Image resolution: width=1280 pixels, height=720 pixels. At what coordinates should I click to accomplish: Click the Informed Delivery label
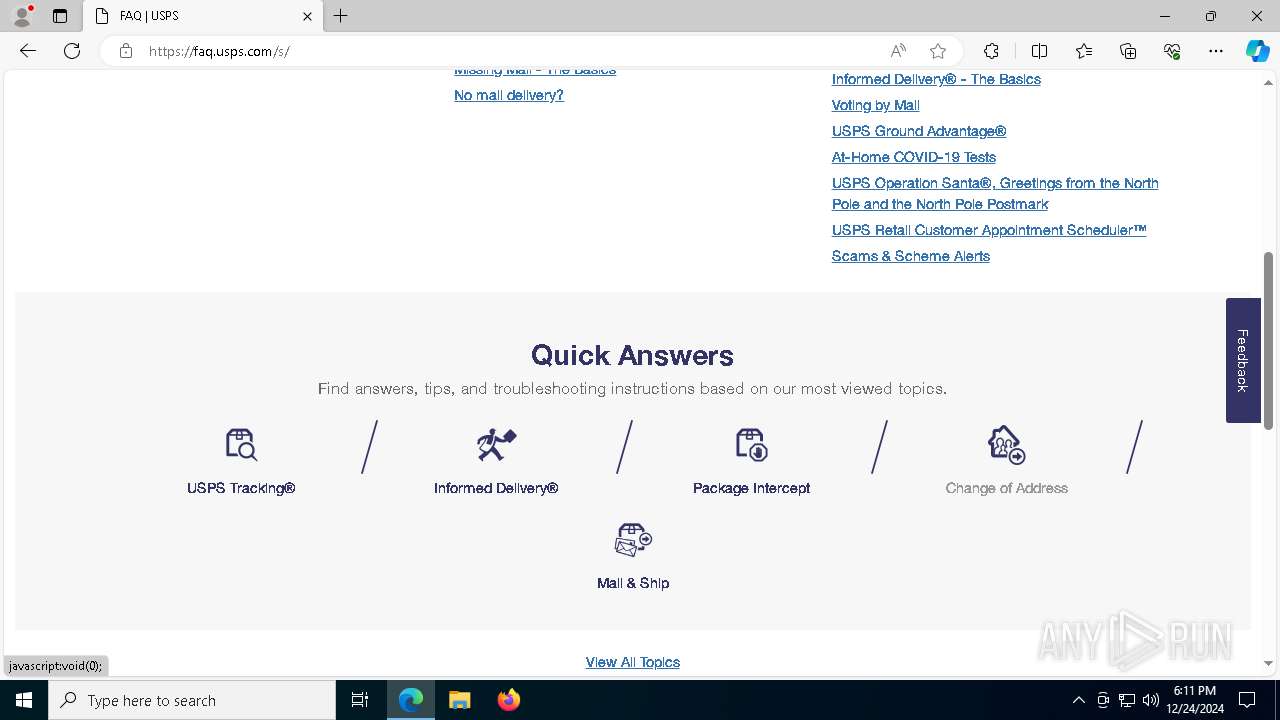(x=496, y=488)
